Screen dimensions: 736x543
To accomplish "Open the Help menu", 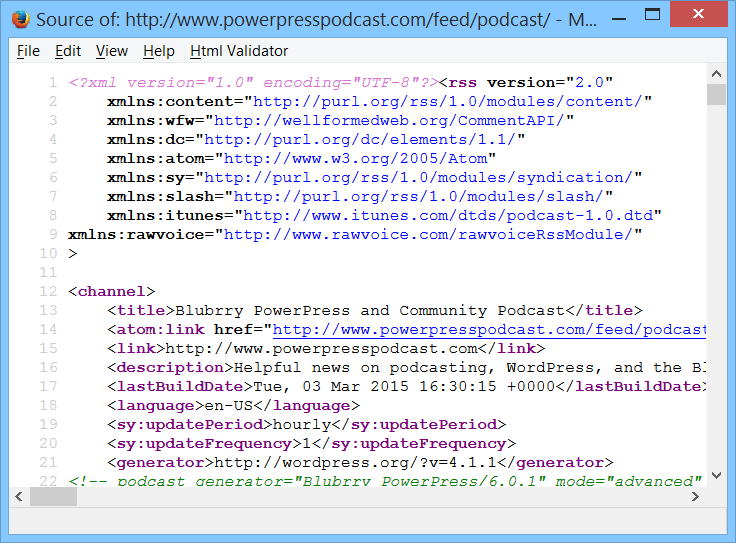I will [x=159, y=51].
